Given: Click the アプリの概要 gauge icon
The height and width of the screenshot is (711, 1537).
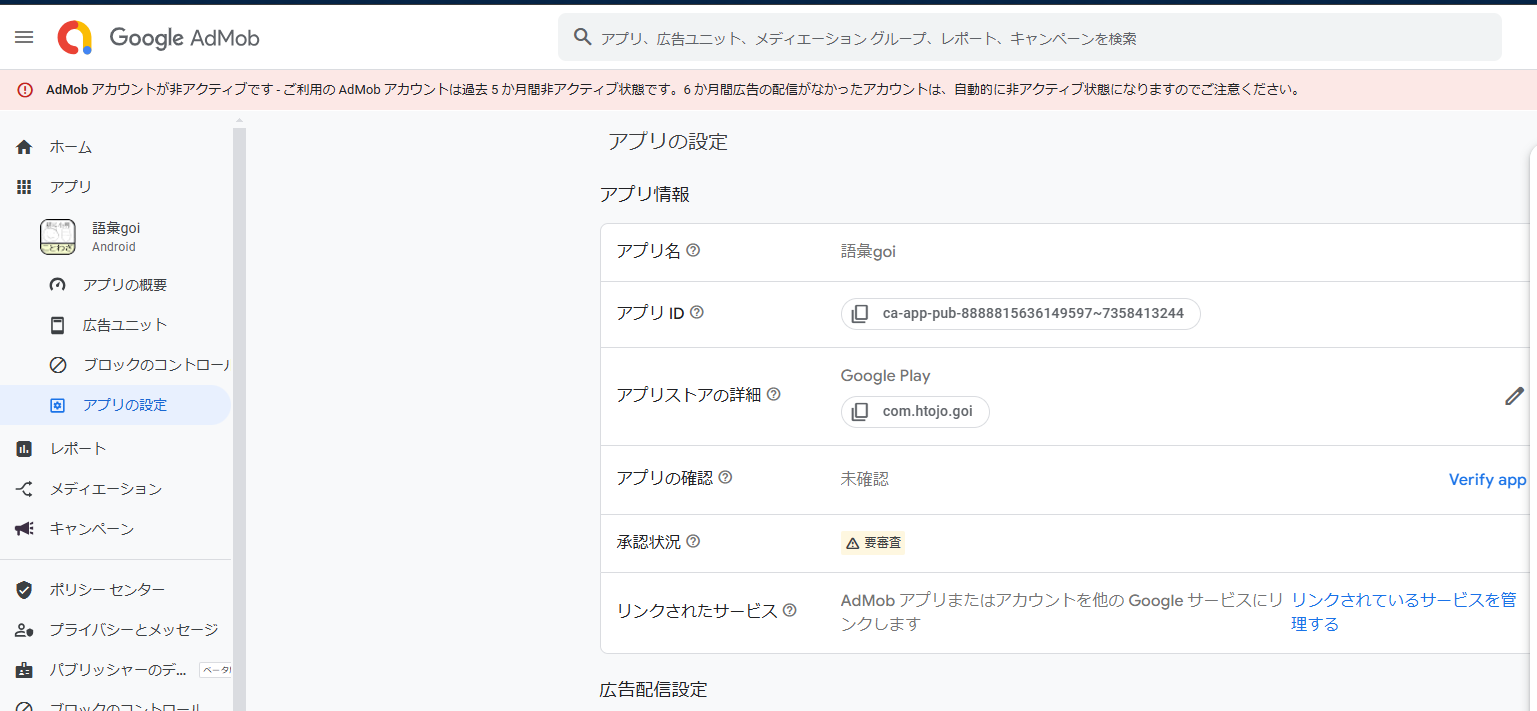Looking at the screenshot, I should [x=58, y=285].
